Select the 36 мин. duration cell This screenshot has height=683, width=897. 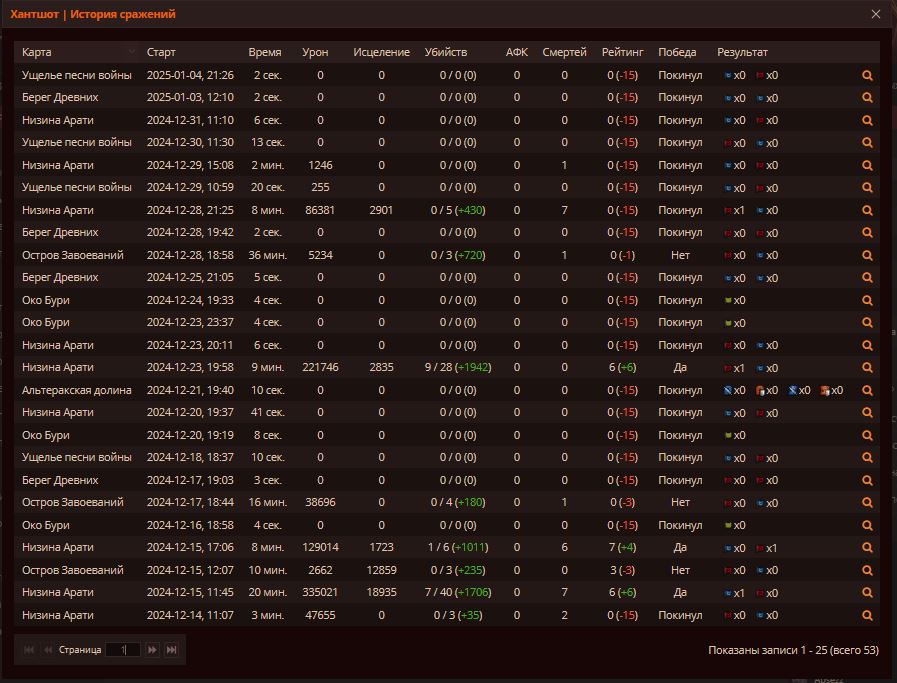[268, 255]
